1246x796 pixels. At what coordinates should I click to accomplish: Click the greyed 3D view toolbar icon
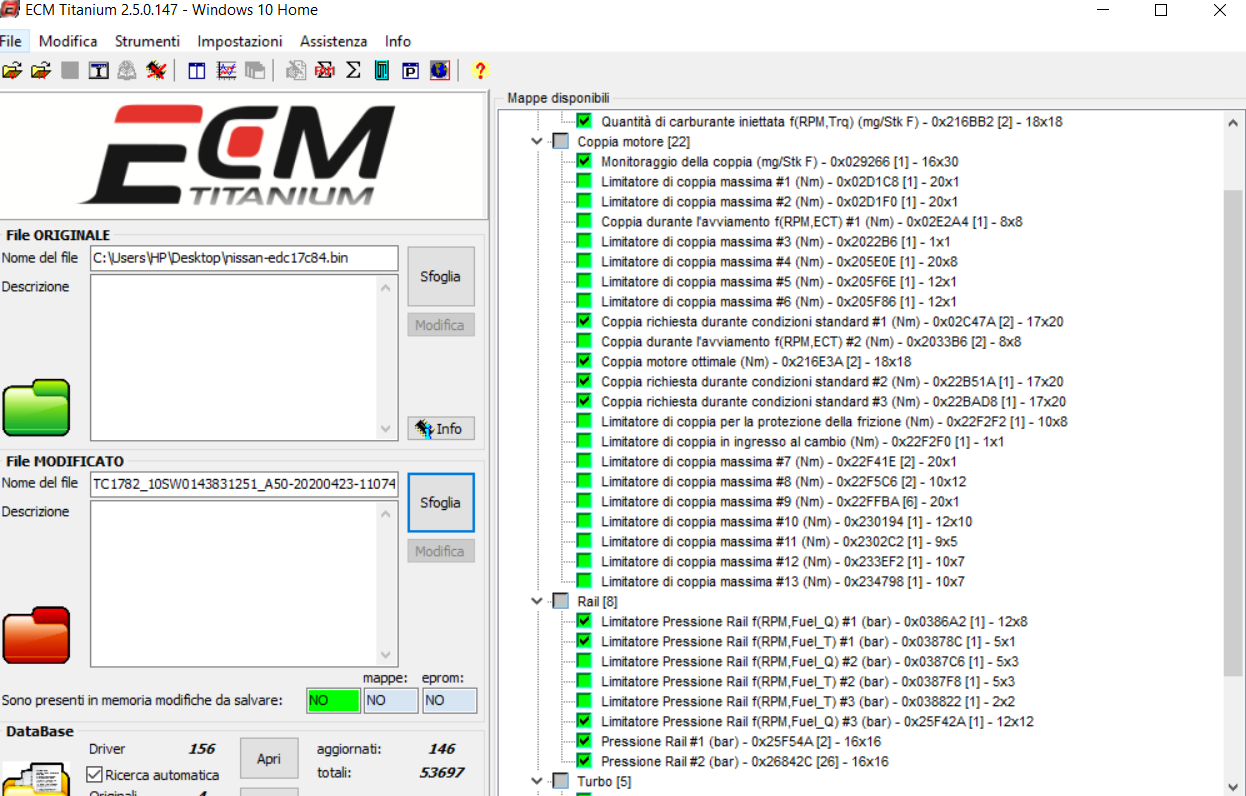255,70
